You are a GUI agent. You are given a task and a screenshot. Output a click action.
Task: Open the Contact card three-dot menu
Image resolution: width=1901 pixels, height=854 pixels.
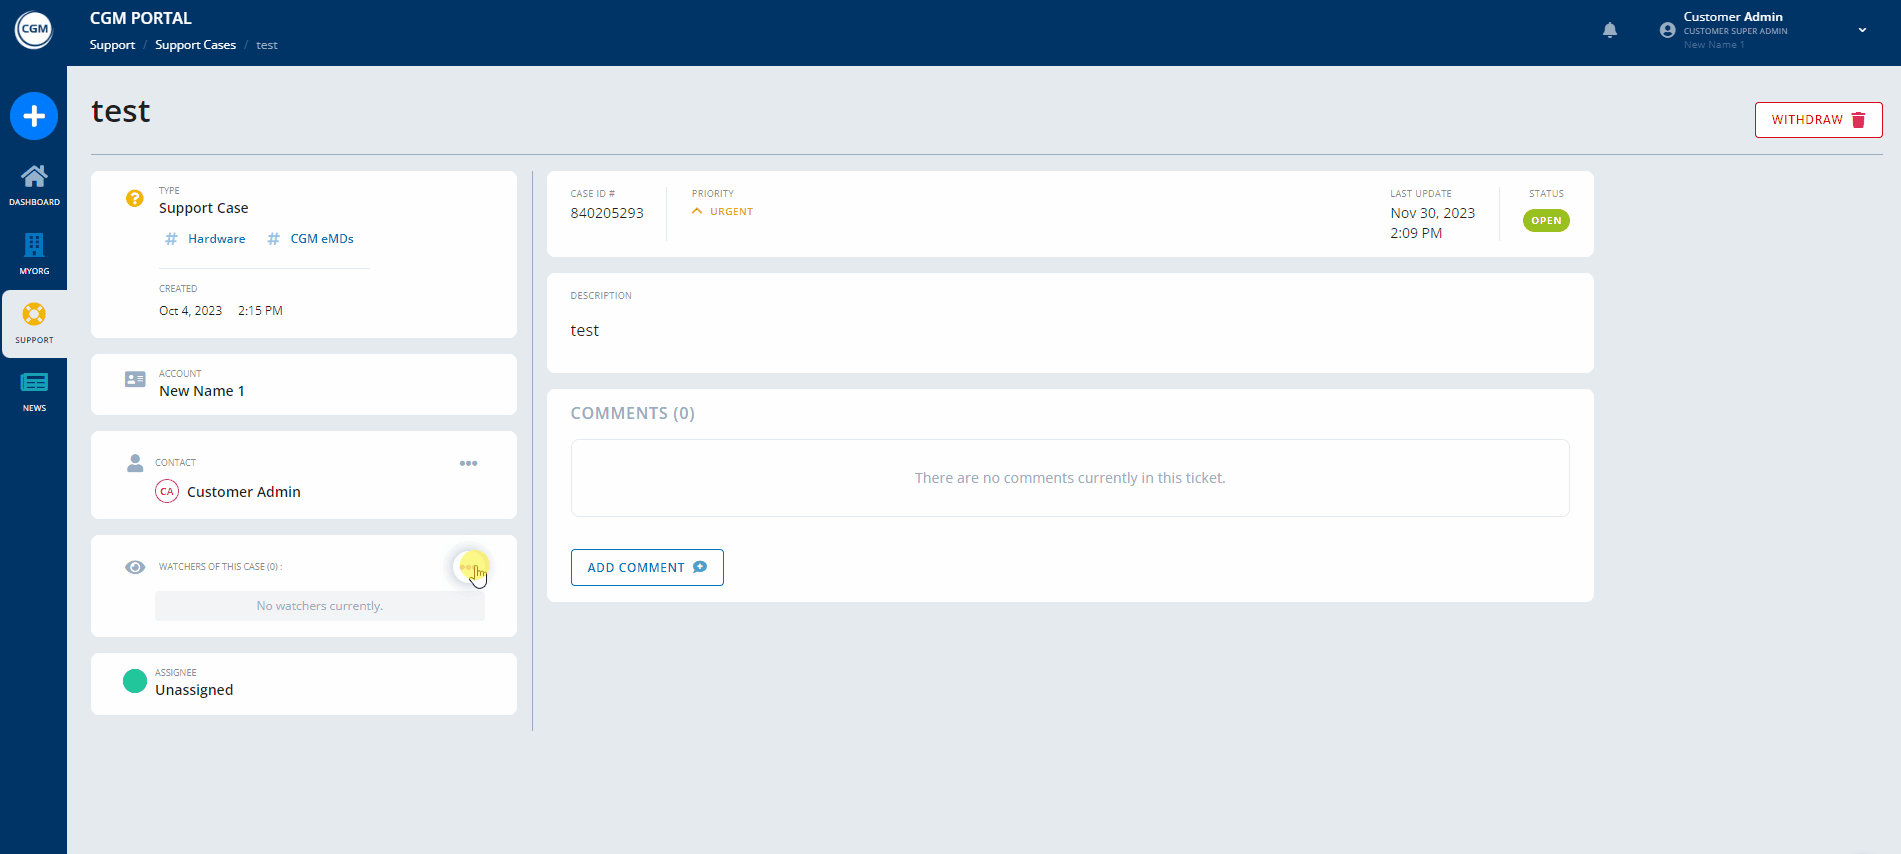(x=468, y=463)
